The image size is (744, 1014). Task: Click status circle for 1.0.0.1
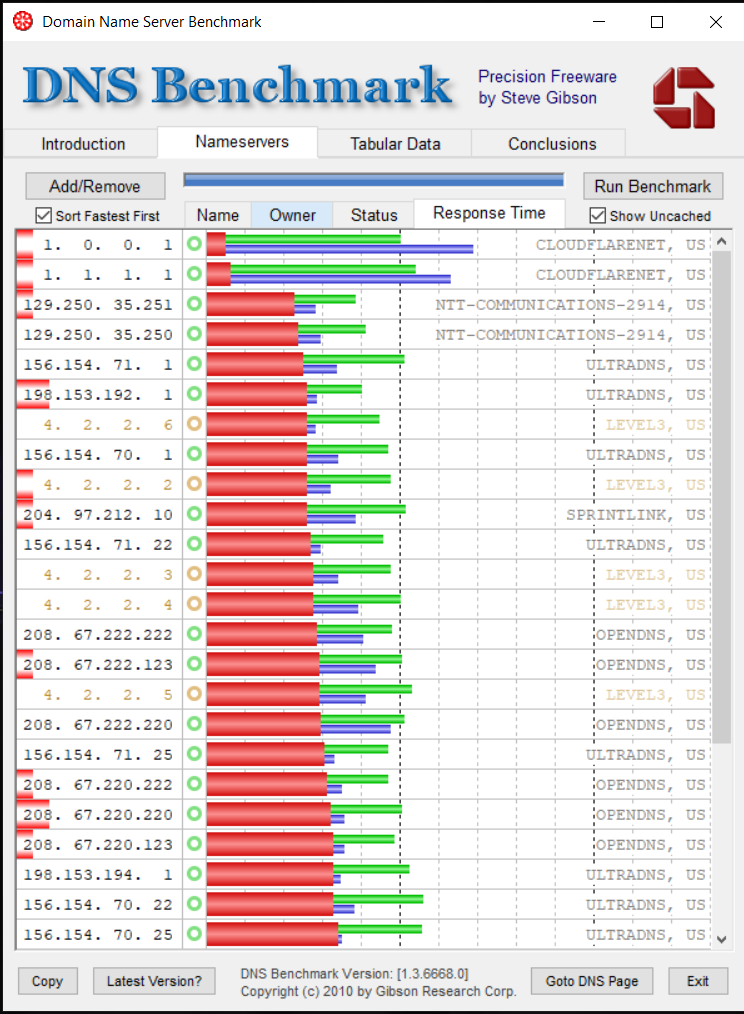click(194, 244)
